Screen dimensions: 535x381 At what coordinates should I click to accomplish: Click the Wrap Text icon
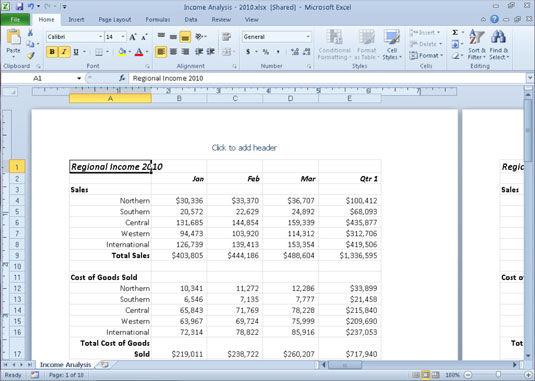pyautogui.click(x=226, y=37)
